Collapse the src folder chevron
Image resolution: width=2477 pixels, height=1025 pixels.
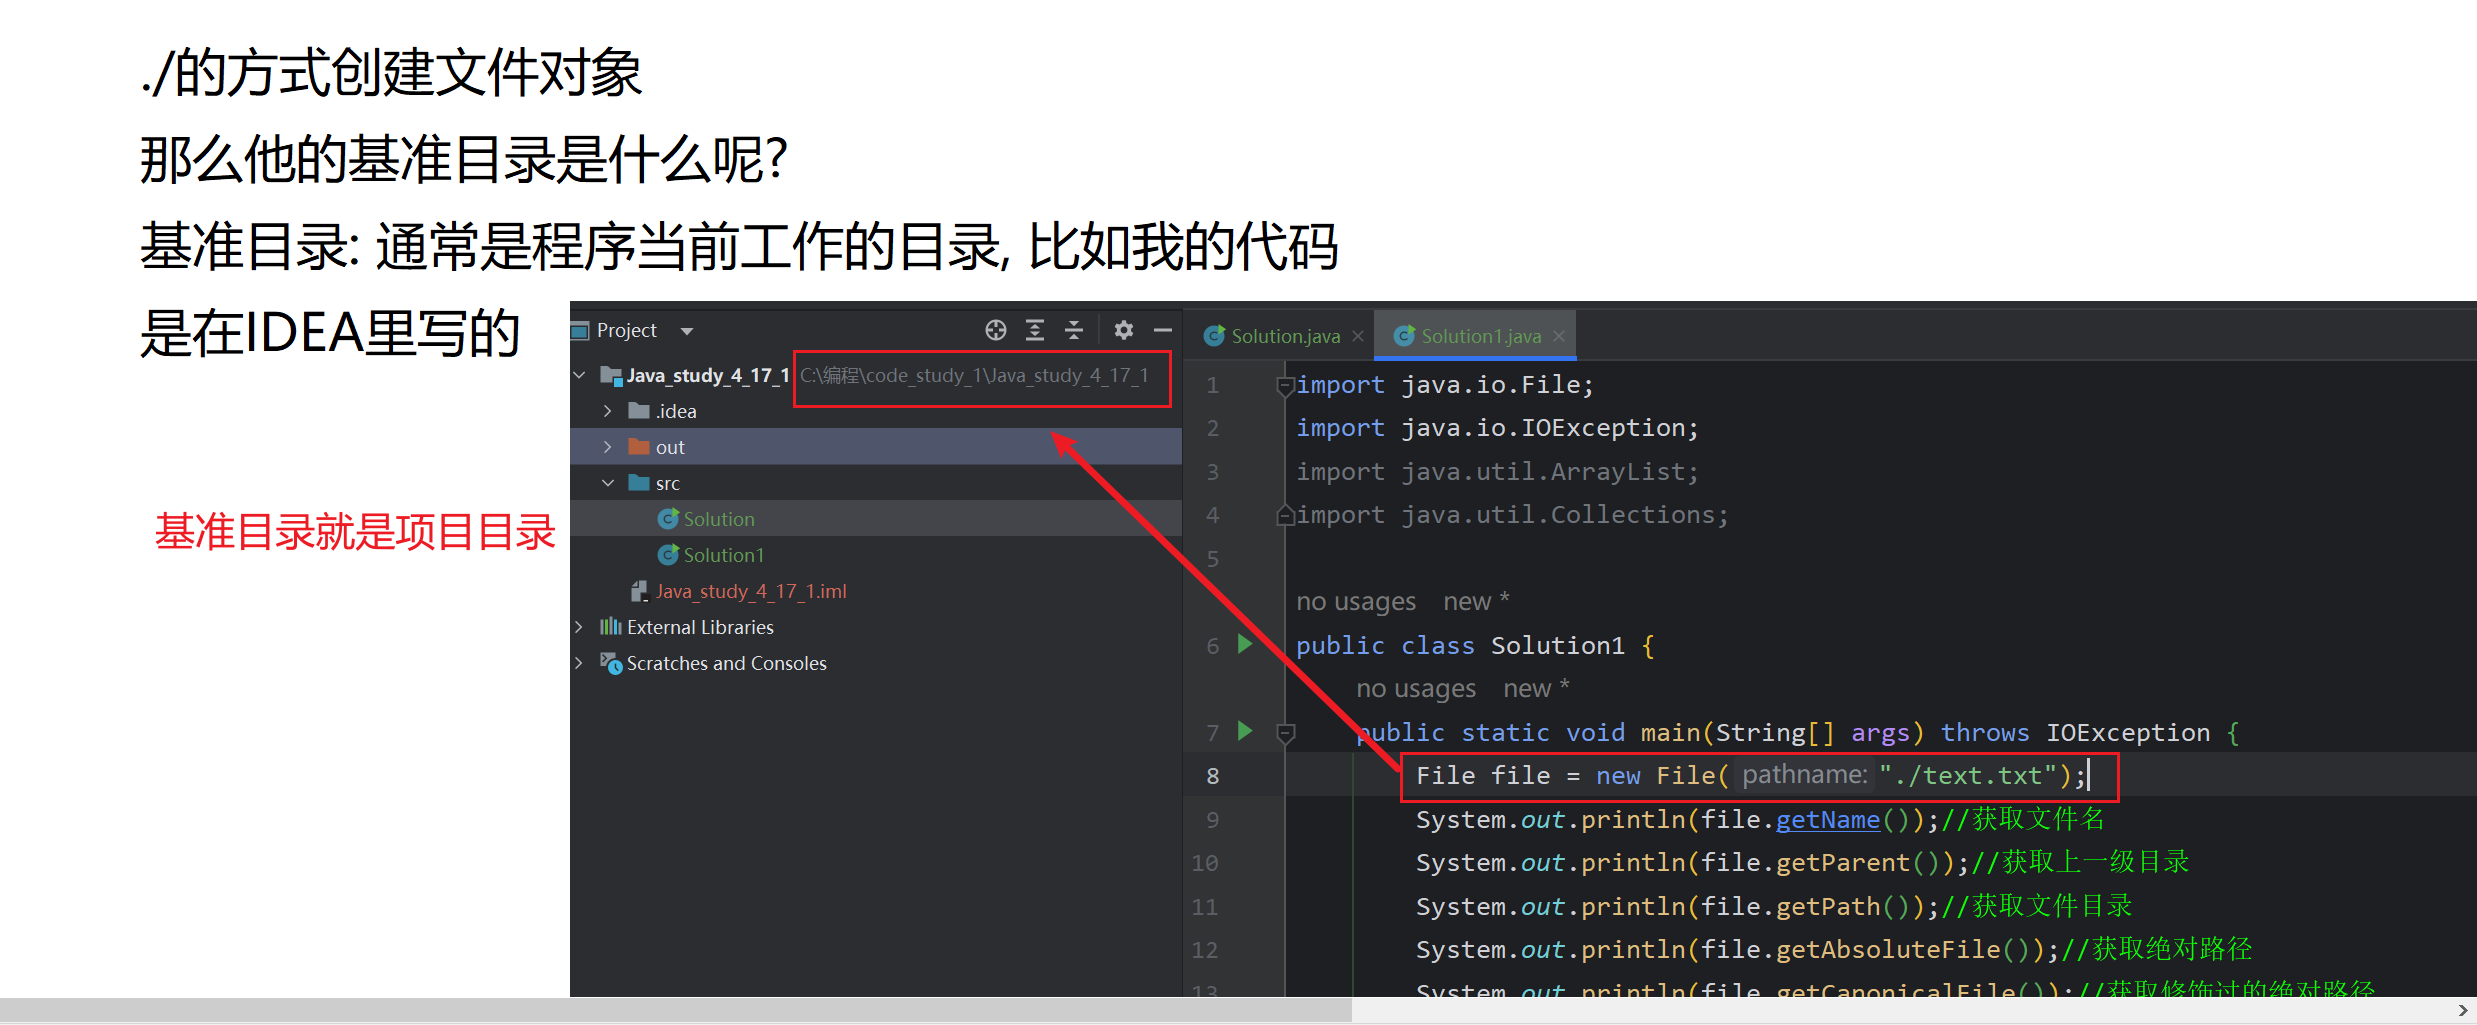(607, 482)
